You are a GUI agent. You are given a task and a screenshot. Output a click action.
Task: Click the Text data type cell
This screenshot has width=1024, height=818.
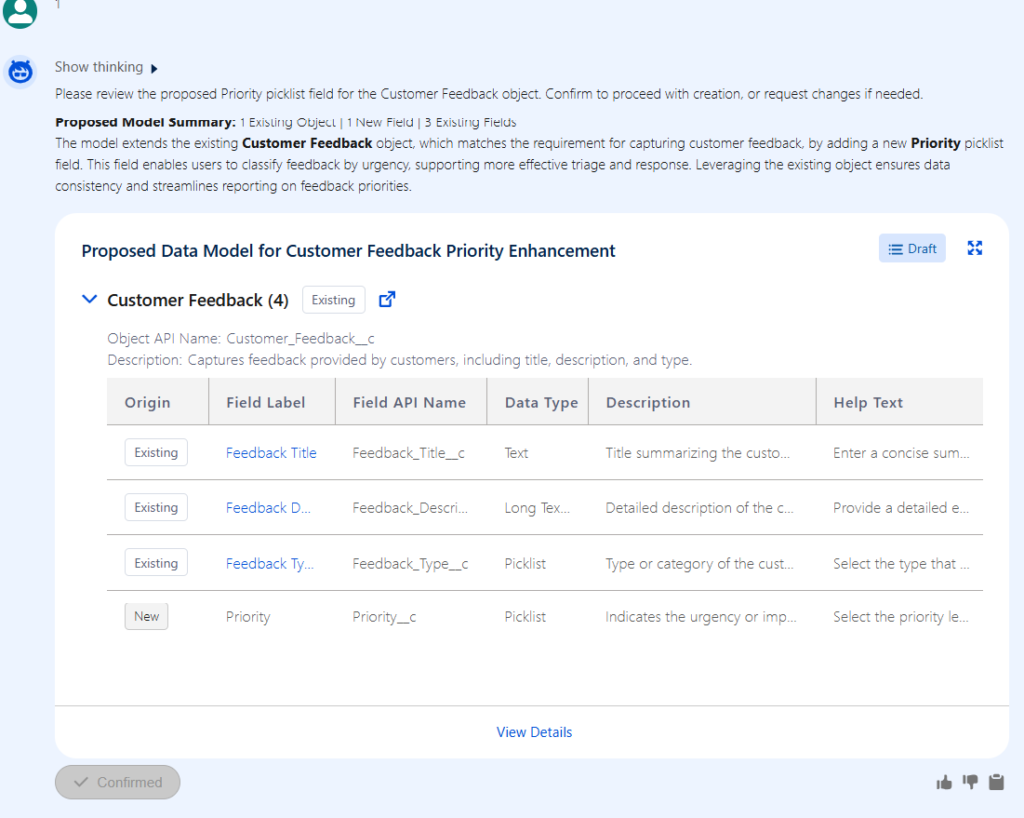pos(516,453)
